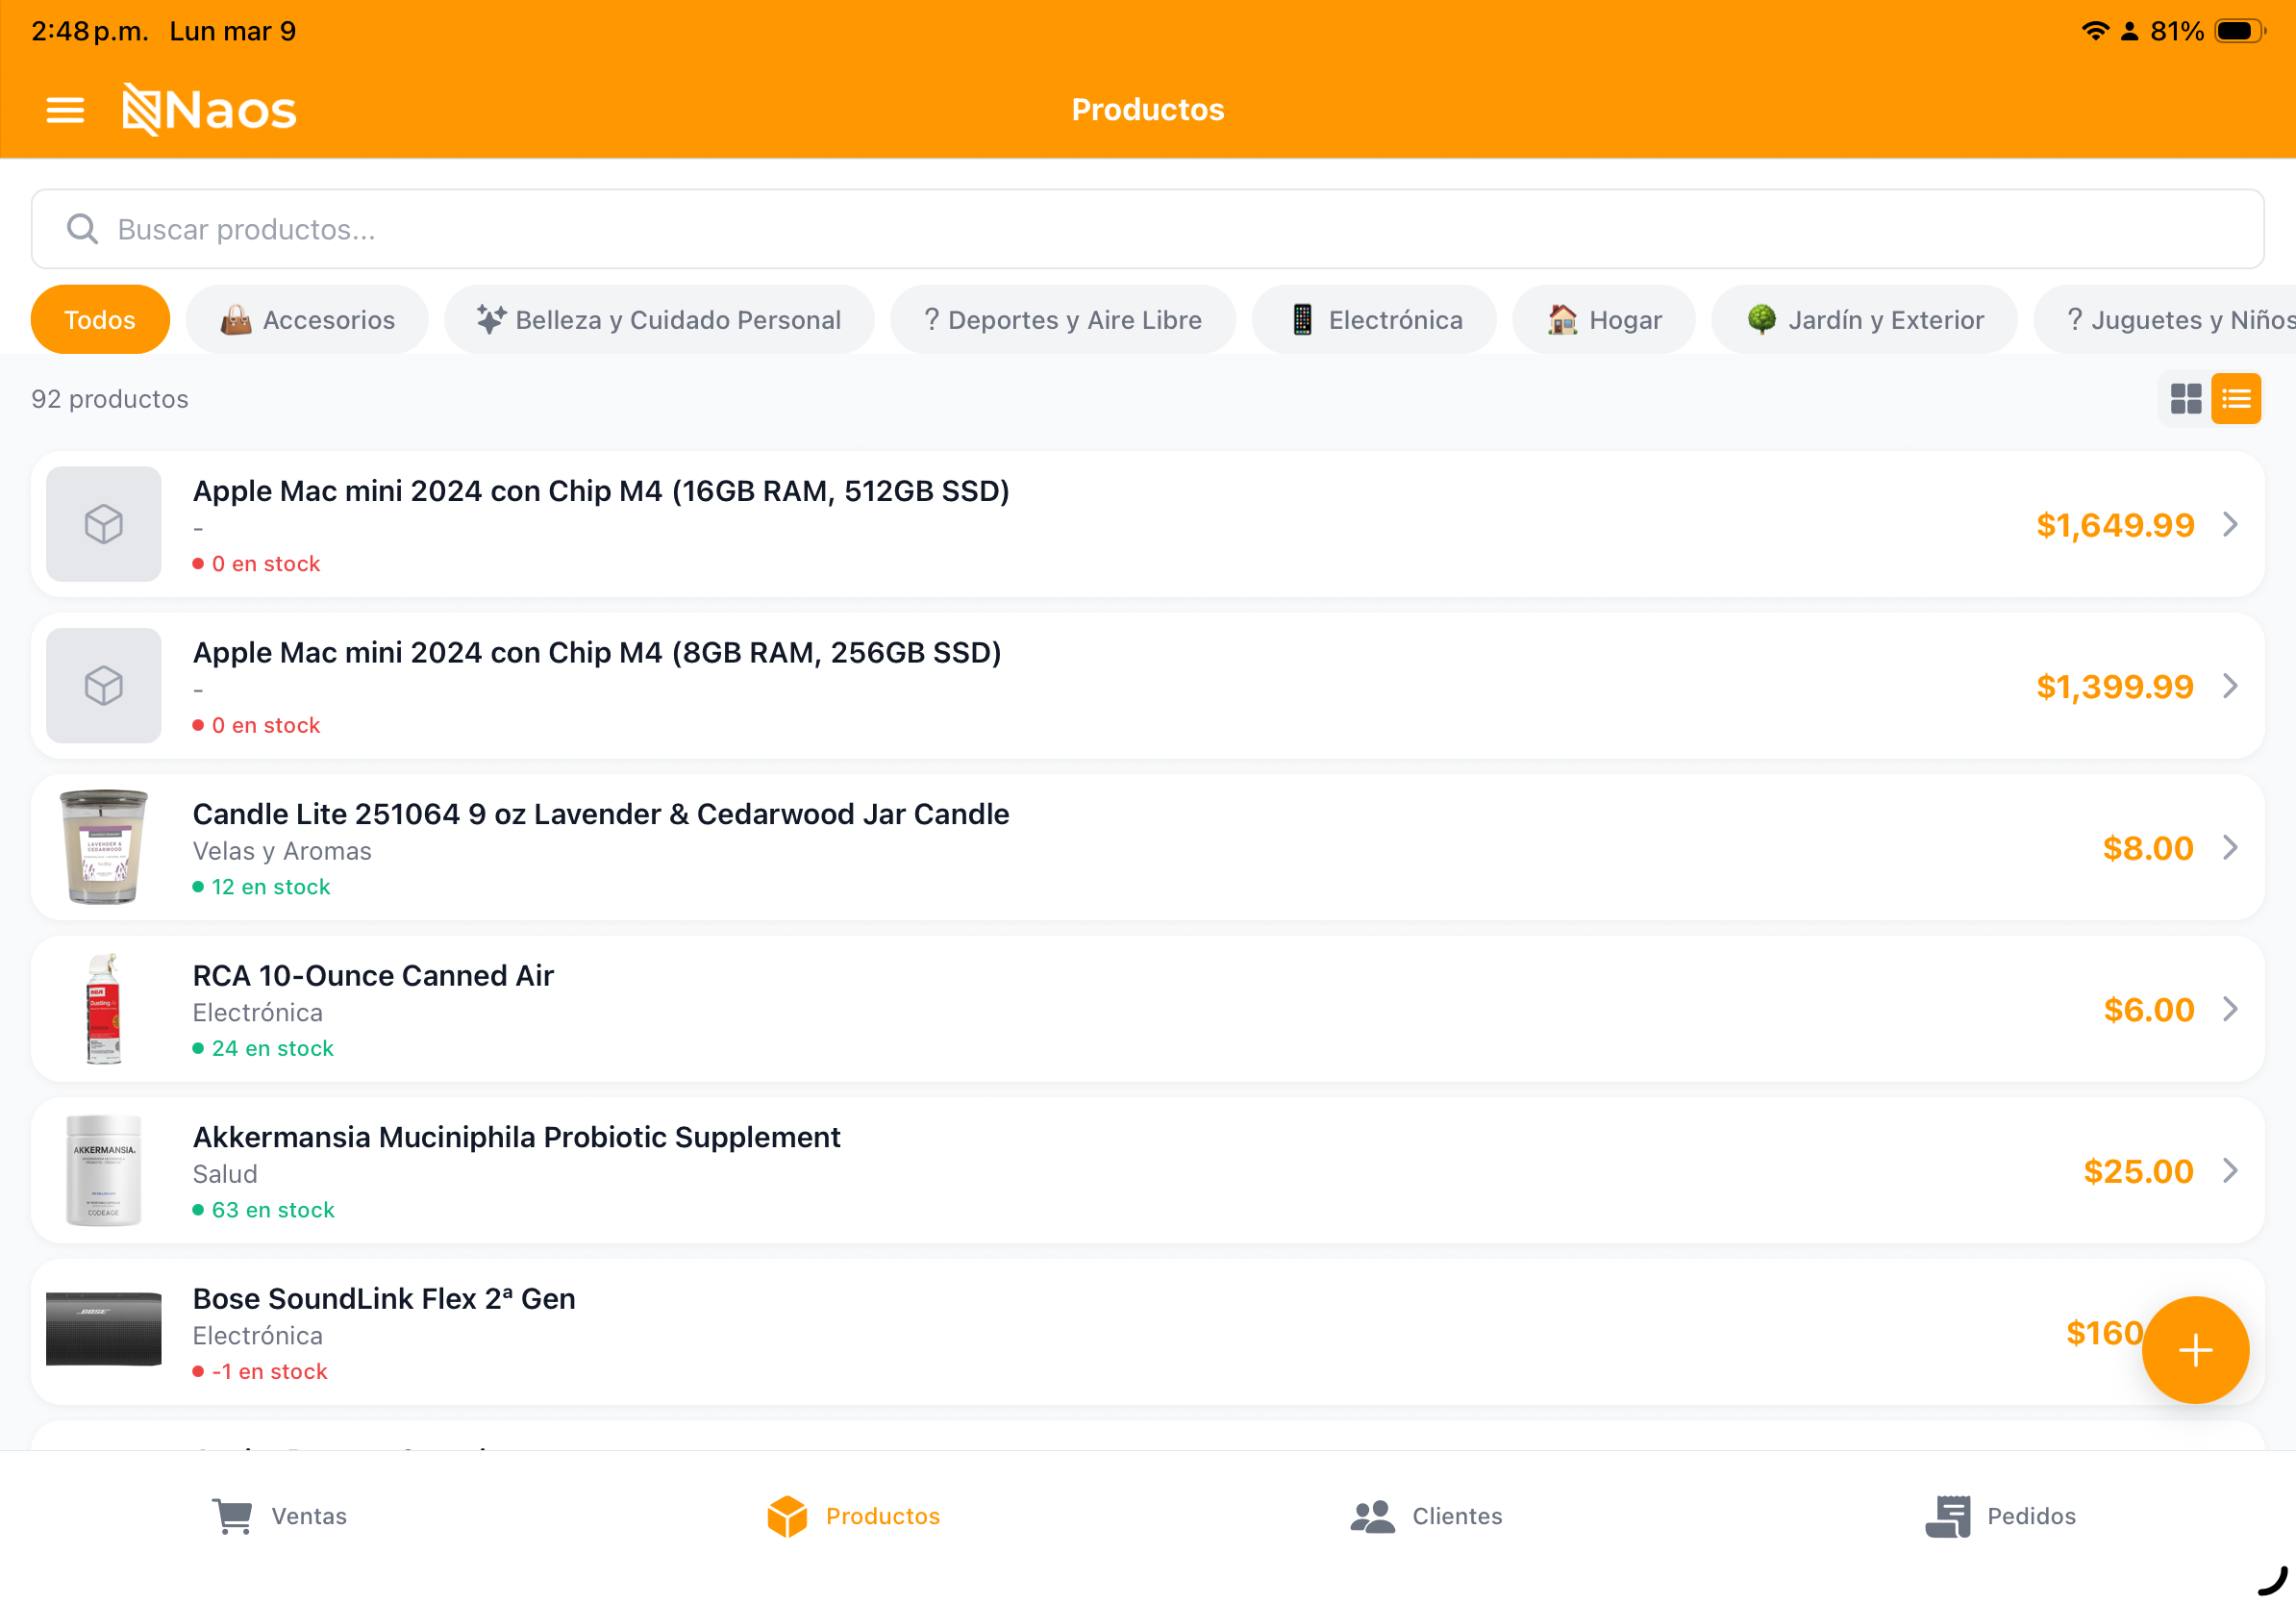This screenshot has height=1604, width=2296.
Task: Open the Pedidos receipt tab
Action: click(2000, 1516)
